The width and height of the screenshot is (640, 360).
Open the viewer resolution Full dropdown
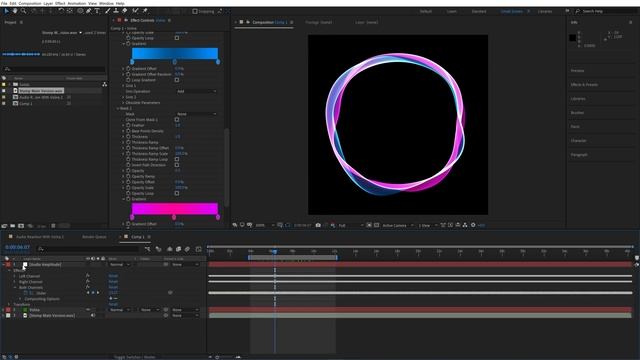350,225
